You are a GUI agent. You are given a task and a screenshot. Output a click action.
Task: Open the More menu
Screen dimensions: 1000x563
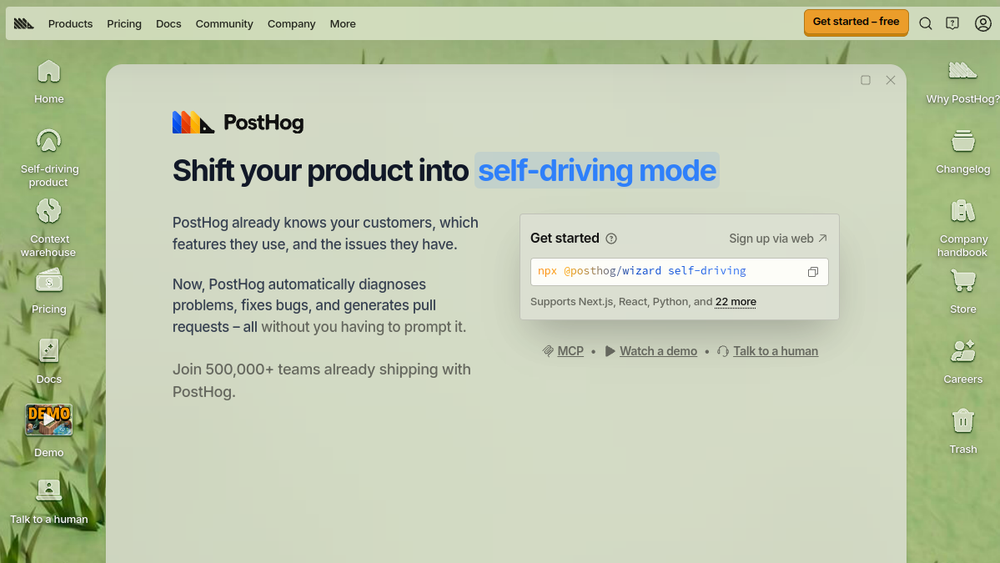(342, 24)
